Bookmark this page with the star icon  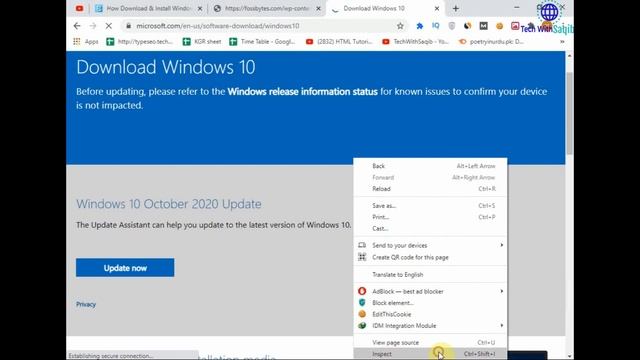[400, 26]
